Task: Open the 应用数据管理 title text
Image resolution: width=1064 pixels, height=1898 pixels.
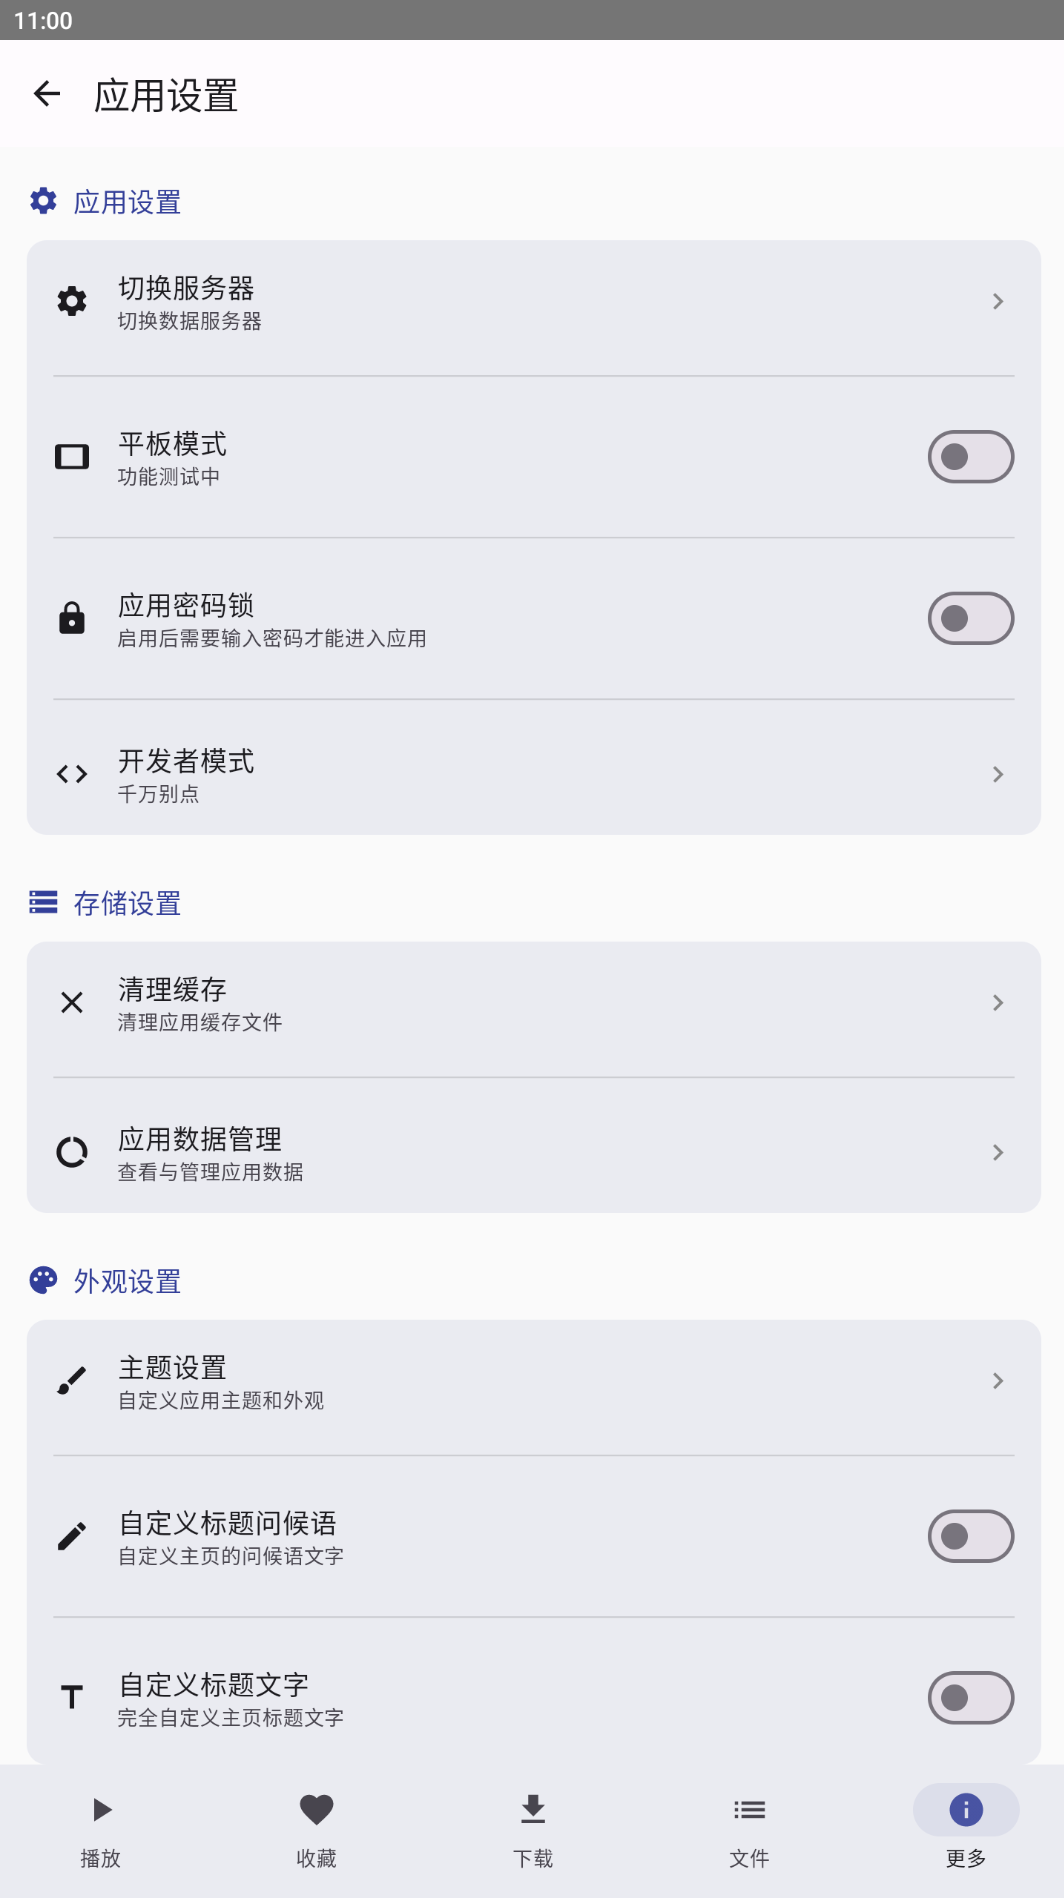Action: pyautogui.click(x=200, y=1139)
